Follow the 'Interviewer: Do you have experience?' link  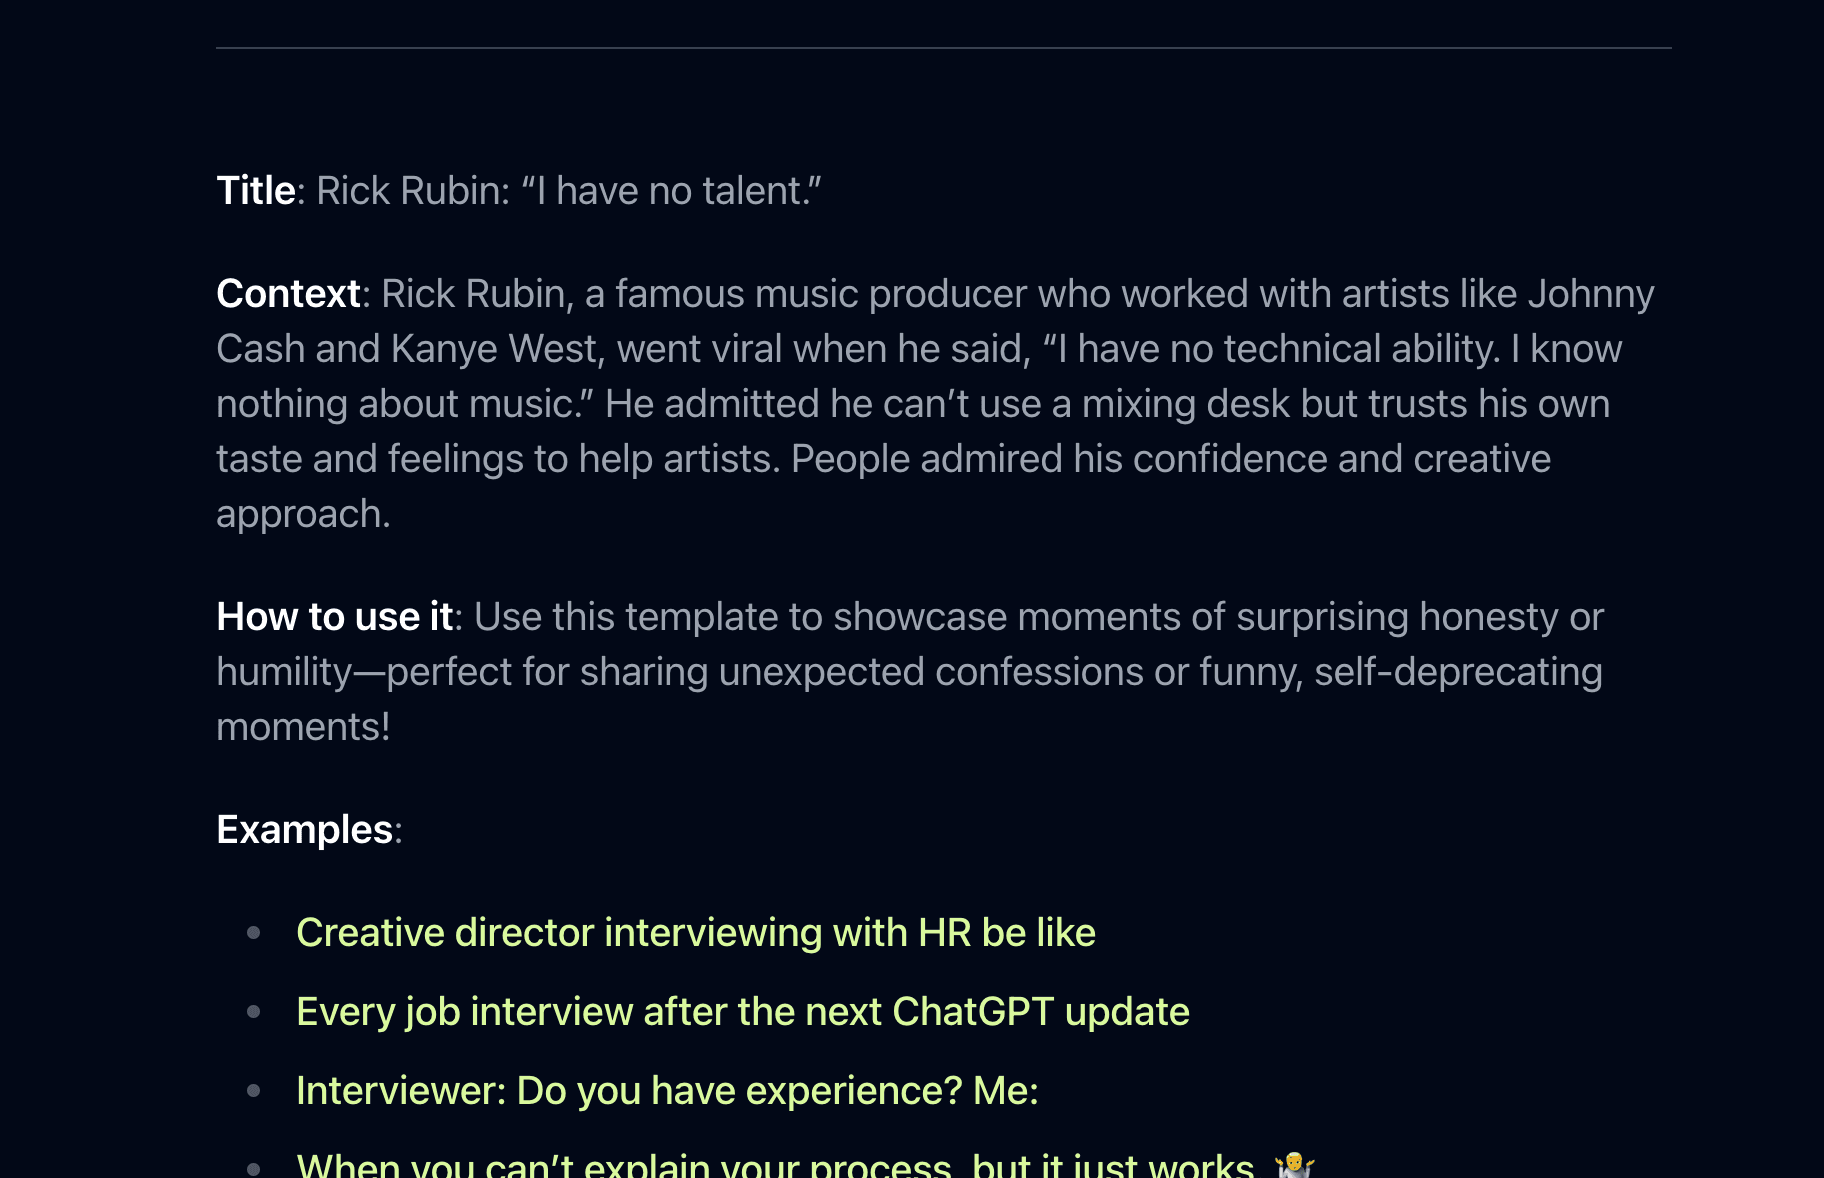(667, 1090)
